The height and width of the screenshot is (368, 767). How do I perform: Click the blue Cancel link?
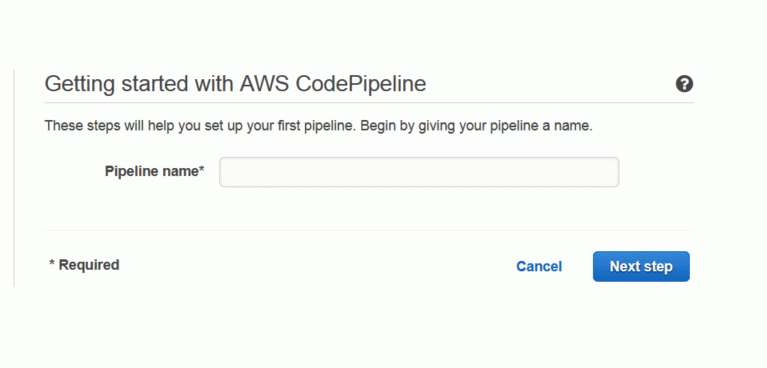[539, 266]
